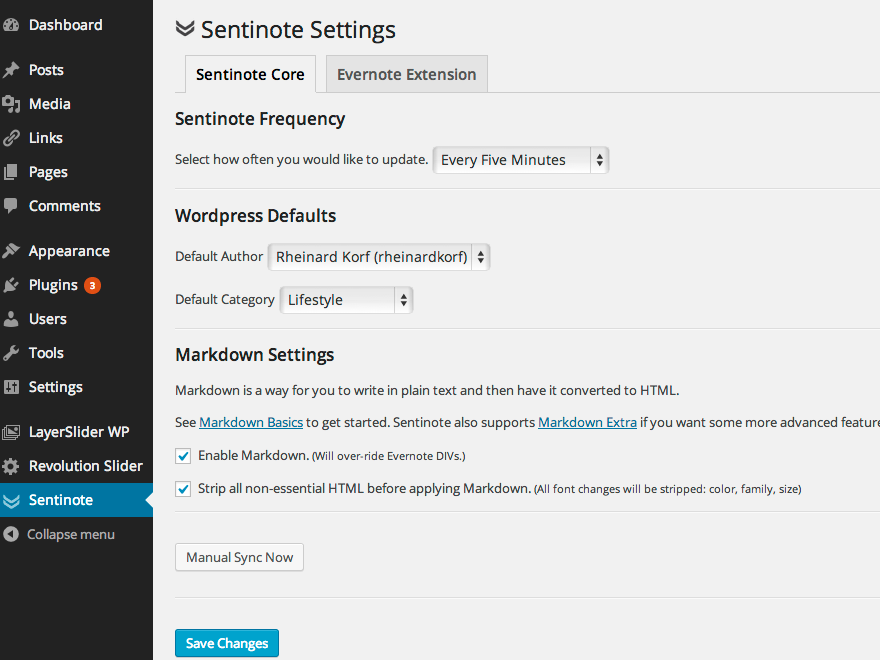Image resolution: width=880 pixels, height=660 pixels.
Task: Open the Plugins menu label
Action: click(x=53, y=286)
